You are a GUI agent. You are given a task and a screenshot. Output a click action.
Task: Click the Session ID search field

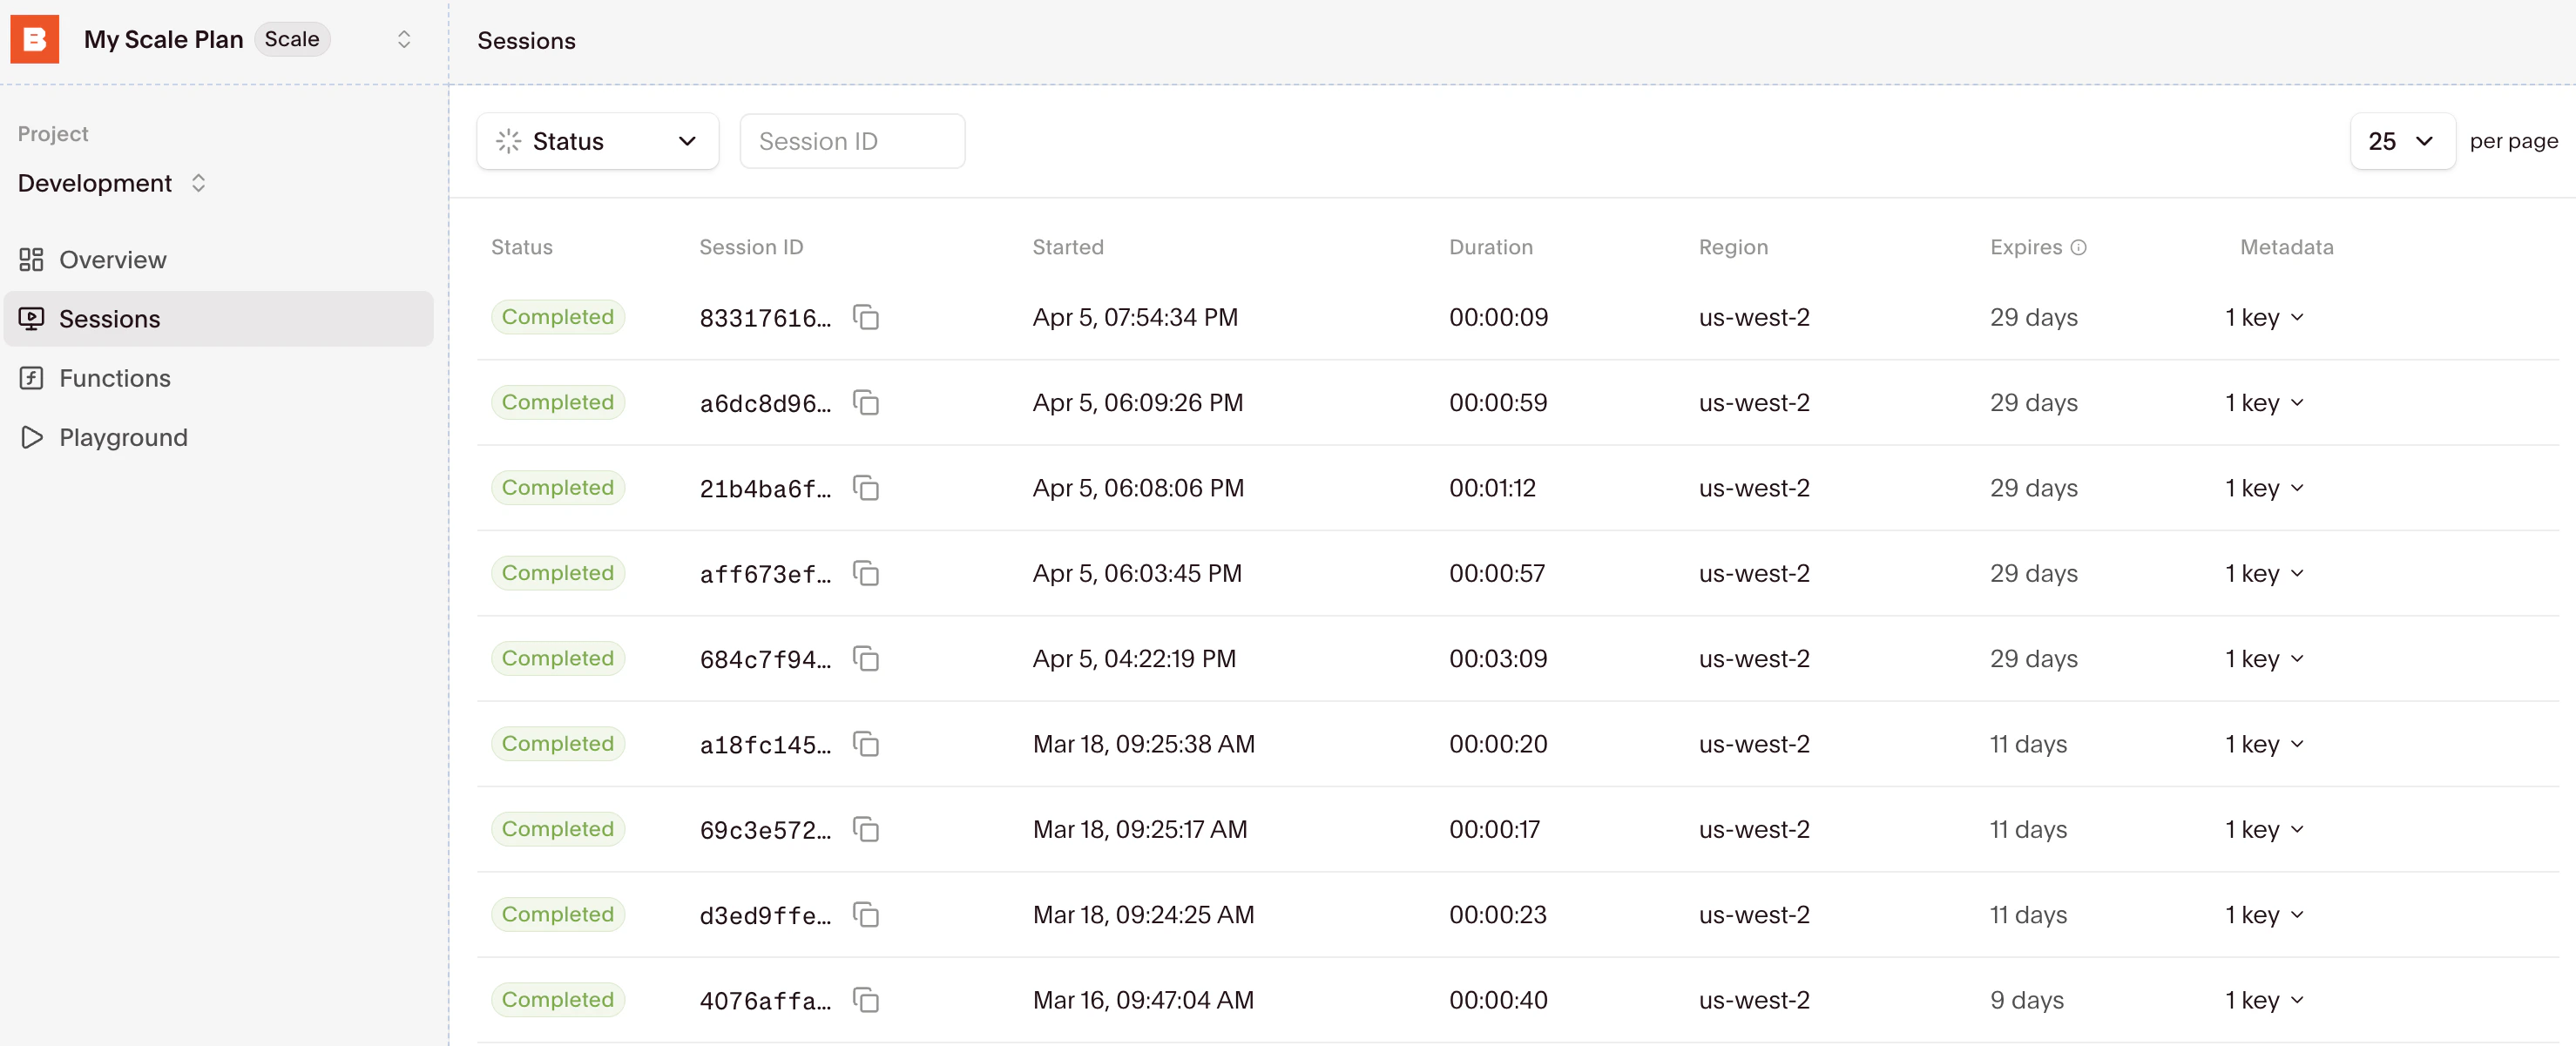point(851,141)
